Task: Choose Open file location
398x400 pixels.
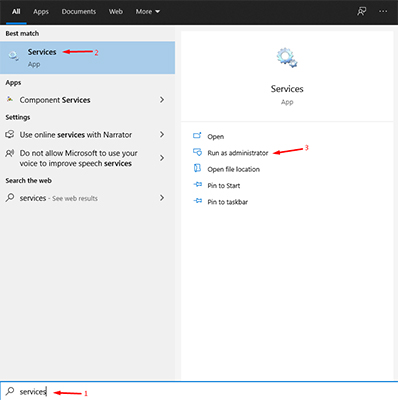Action: pos(233,169)
